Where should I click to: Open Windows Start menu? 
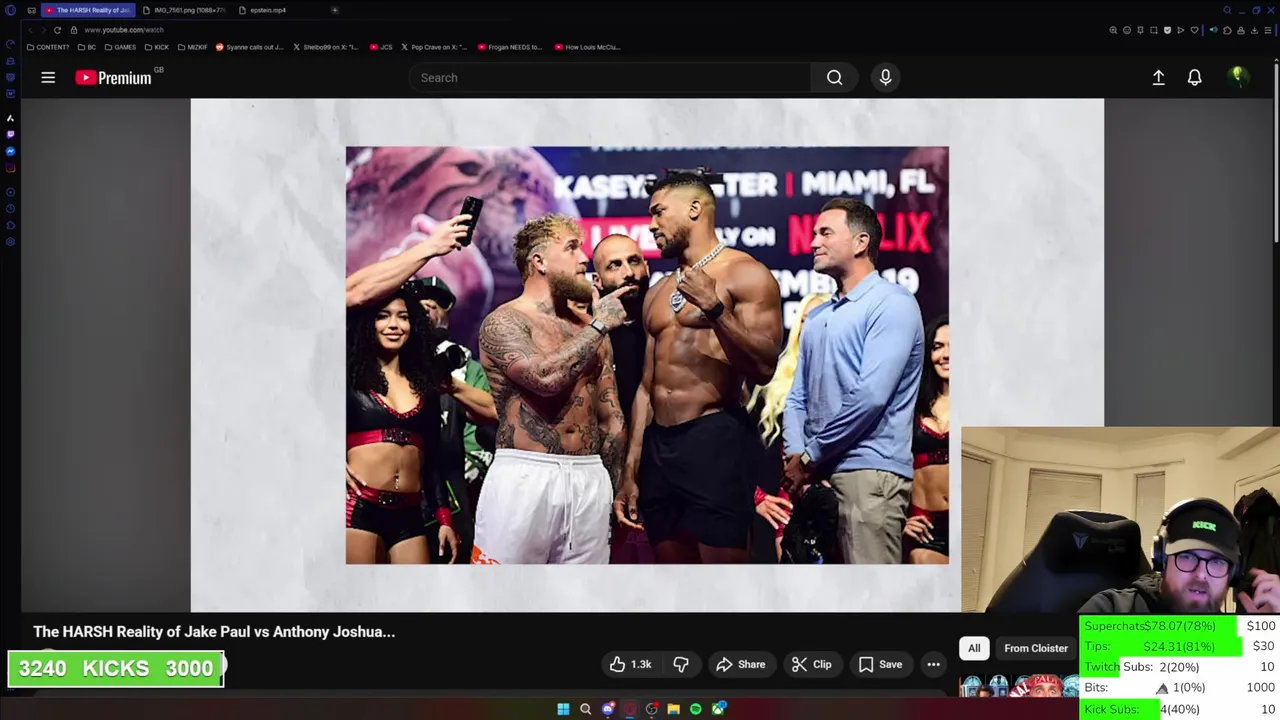point(563,709)
